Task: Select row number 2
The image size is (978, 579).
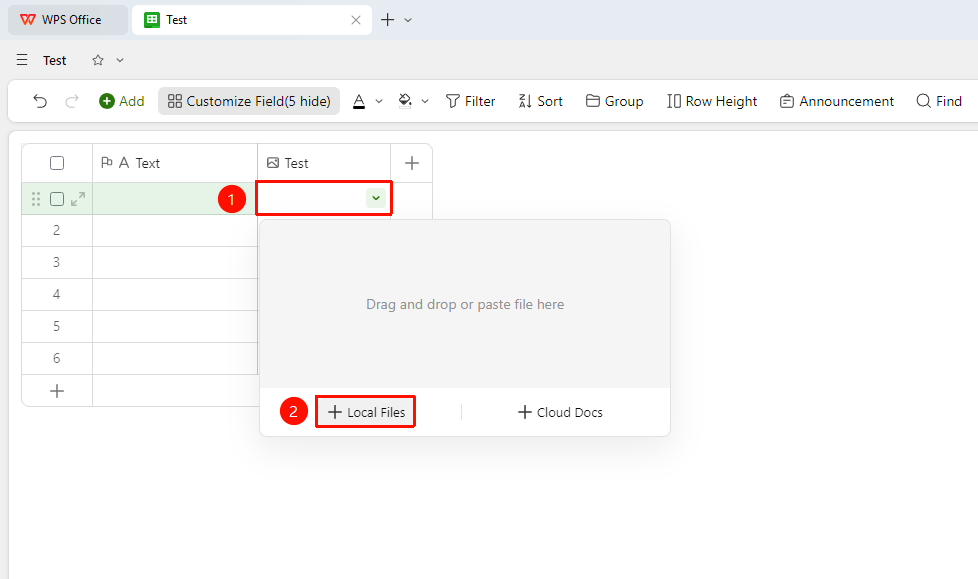Action: point(57,230)
